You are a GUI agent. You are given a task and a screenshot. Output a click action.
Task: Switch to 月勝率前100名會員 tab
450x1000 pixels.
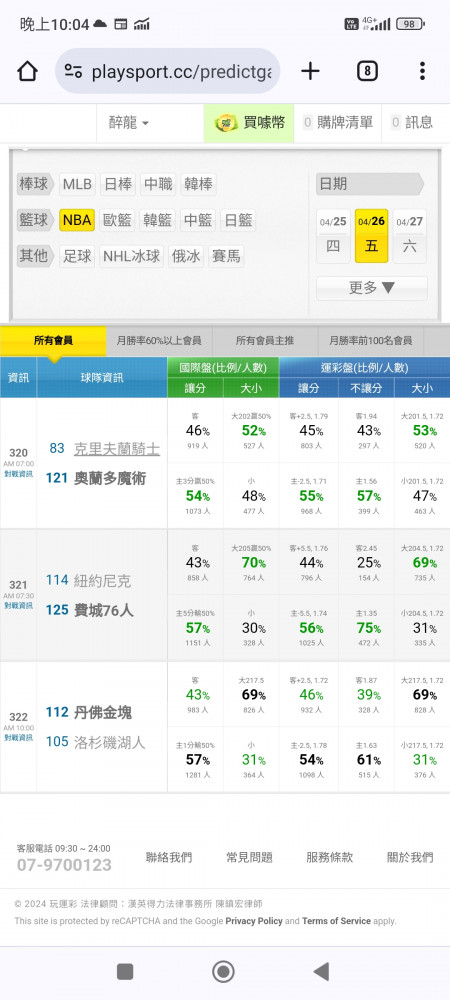(370, 341)
